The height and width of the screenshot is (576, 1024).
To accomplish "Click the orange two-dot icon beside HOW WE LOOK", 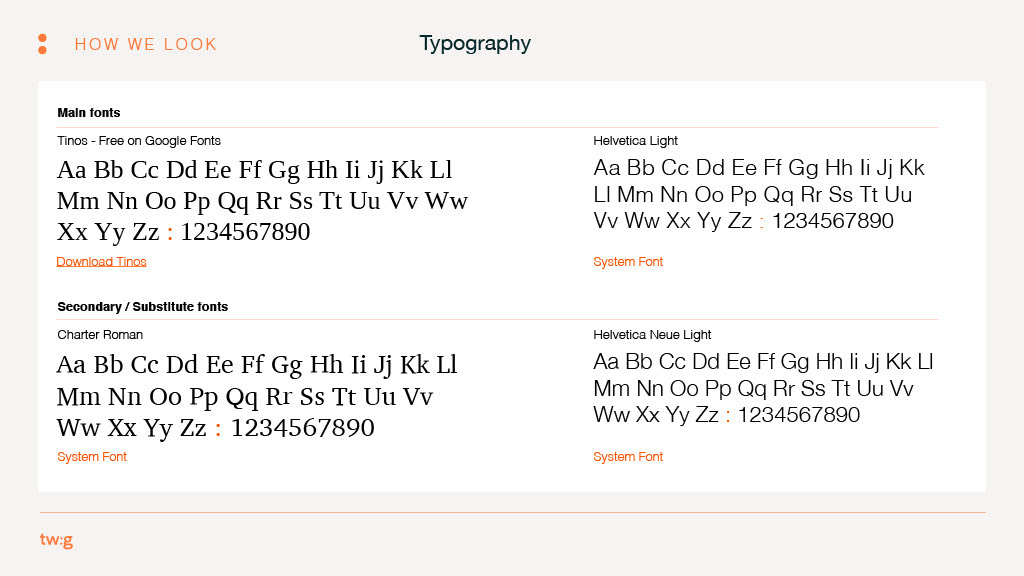I will [x=42, y=44].
